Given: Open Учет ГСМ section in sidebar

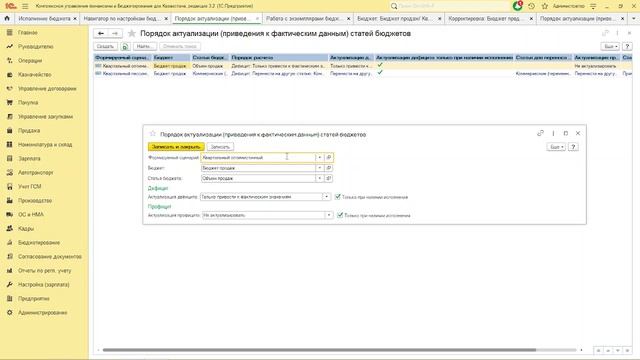Looking at the screenshot, I should [29, 187].
